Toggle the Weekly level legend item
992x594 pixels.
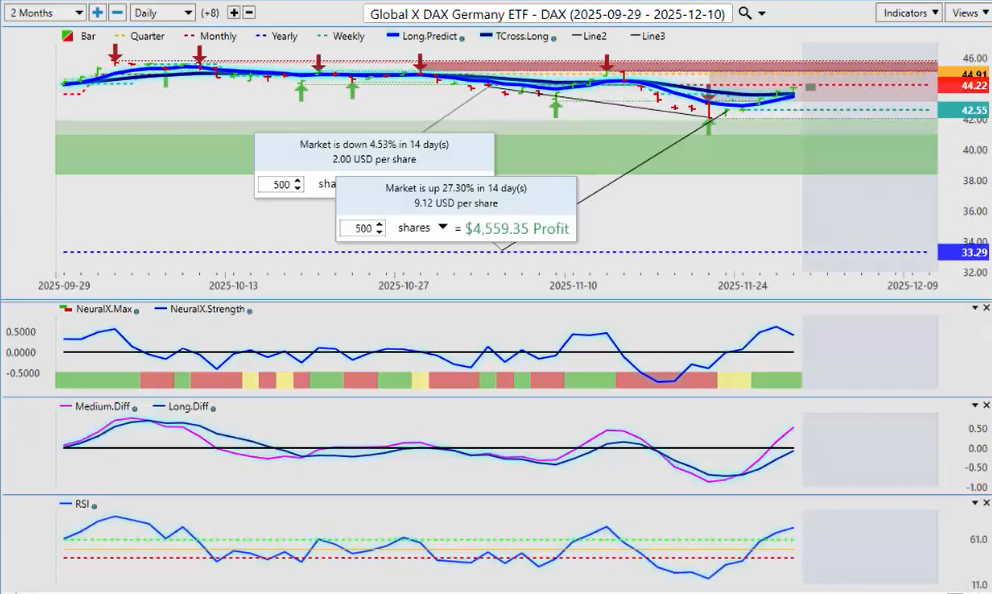(x=341, y=36)
